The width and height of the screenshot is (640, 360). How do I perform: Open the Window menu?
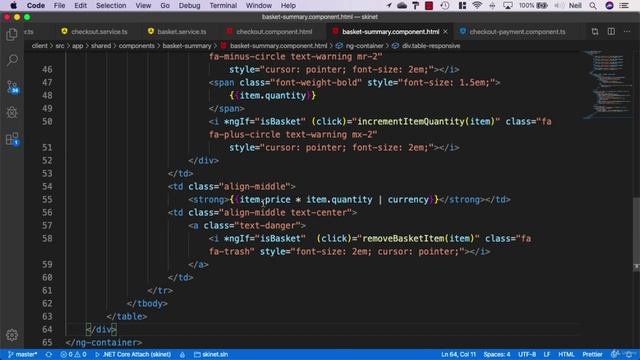click(x=259, y=6)
